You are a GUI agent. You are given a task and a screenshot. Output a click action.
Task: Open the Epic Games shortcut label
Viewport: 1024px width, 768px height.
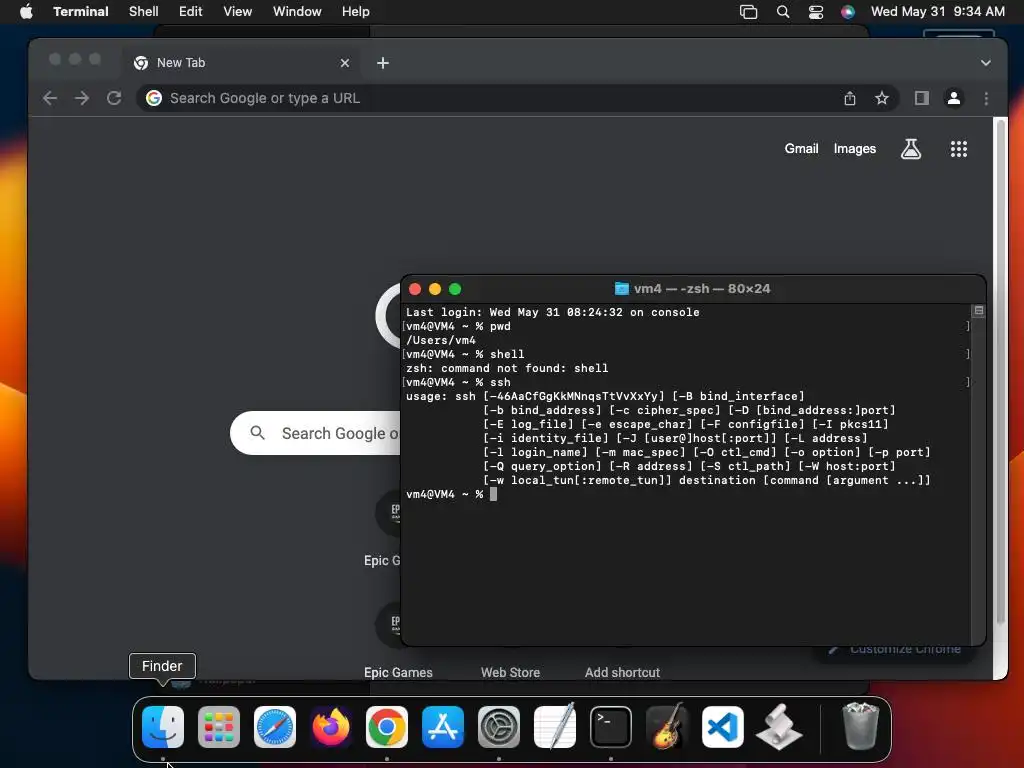tap(398, 673)
